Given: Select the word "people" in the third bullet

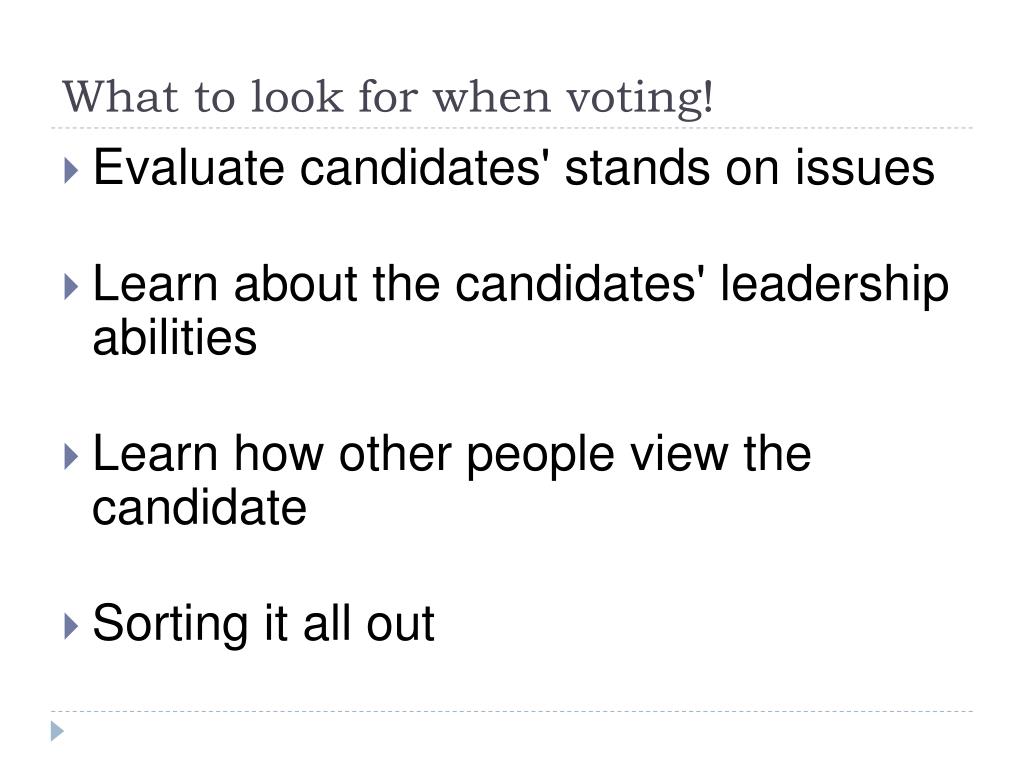Looking at the screenshot, I should pyautogui.click(x=540, y=456).
